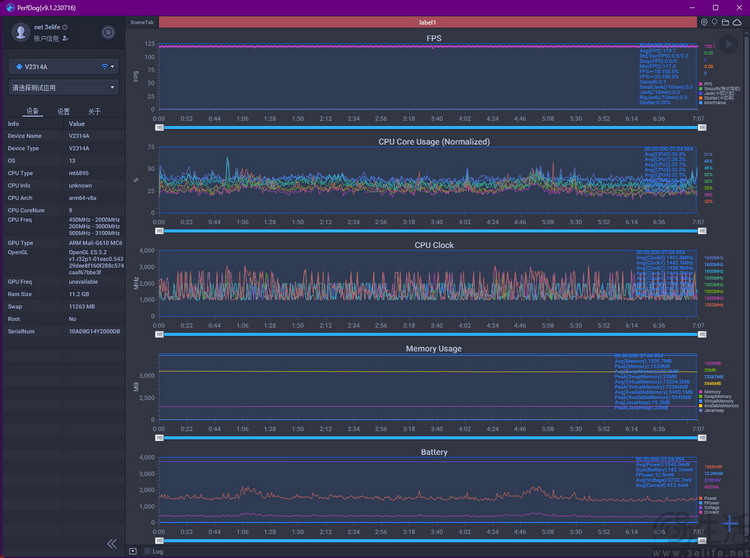This screenshot has width=750, height=558.
Task: Click the stop recording circular button
Action: (x=108, y=32)
